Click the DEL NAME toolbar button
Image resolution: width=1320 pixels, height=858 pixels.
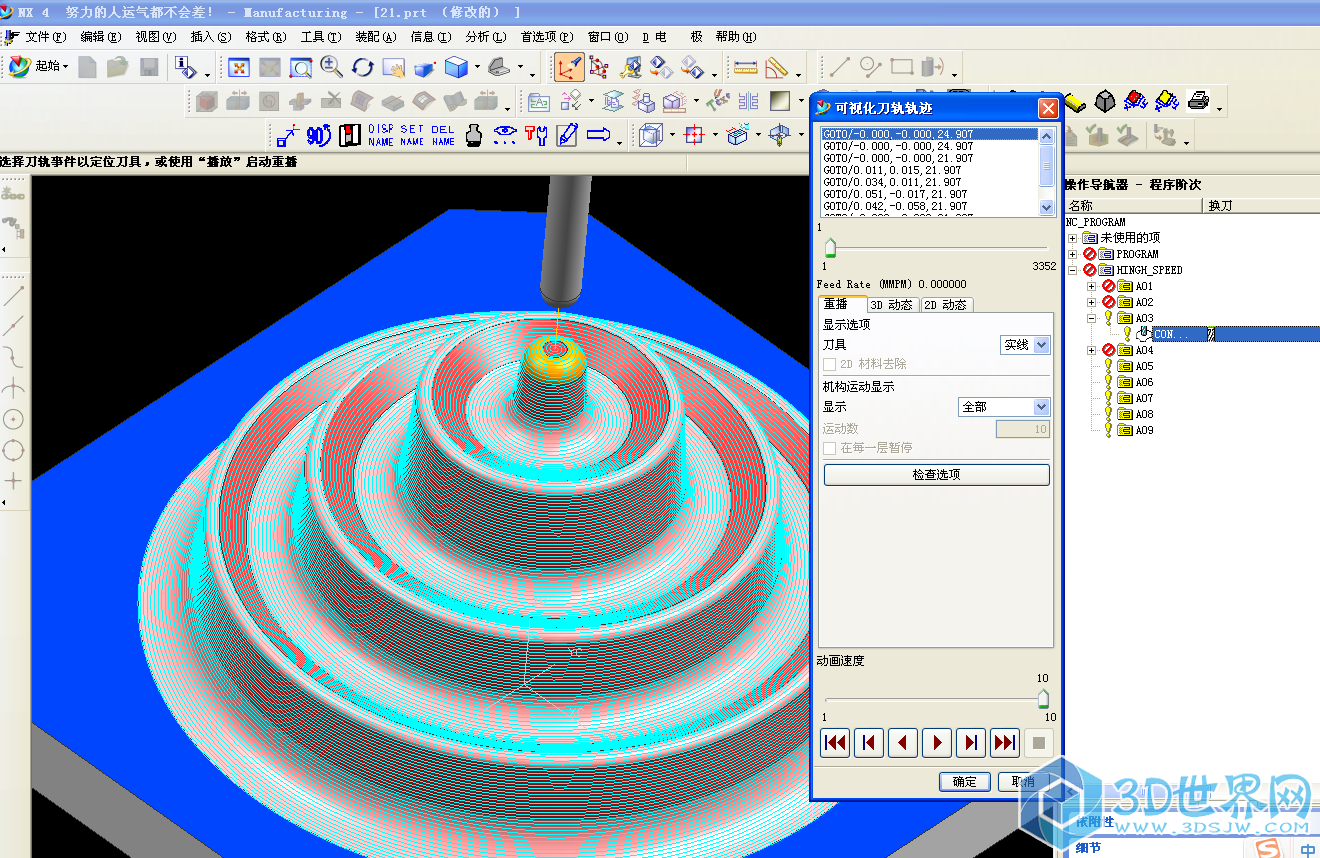tap(443, 135)
